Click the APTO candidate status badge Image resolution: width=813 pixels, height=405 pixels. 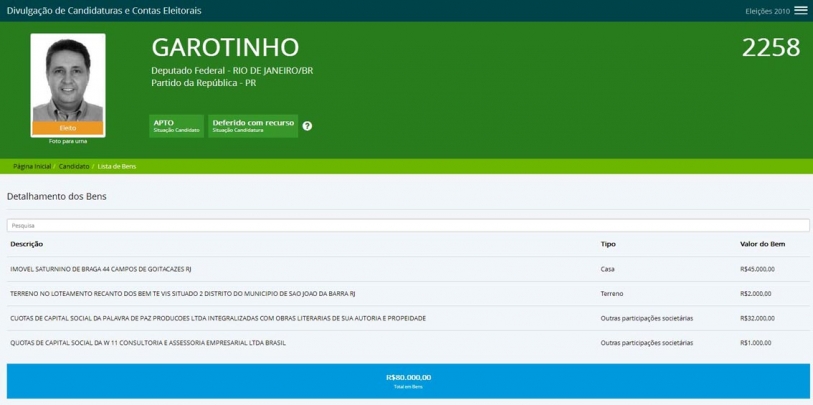(x=176, y=125)
